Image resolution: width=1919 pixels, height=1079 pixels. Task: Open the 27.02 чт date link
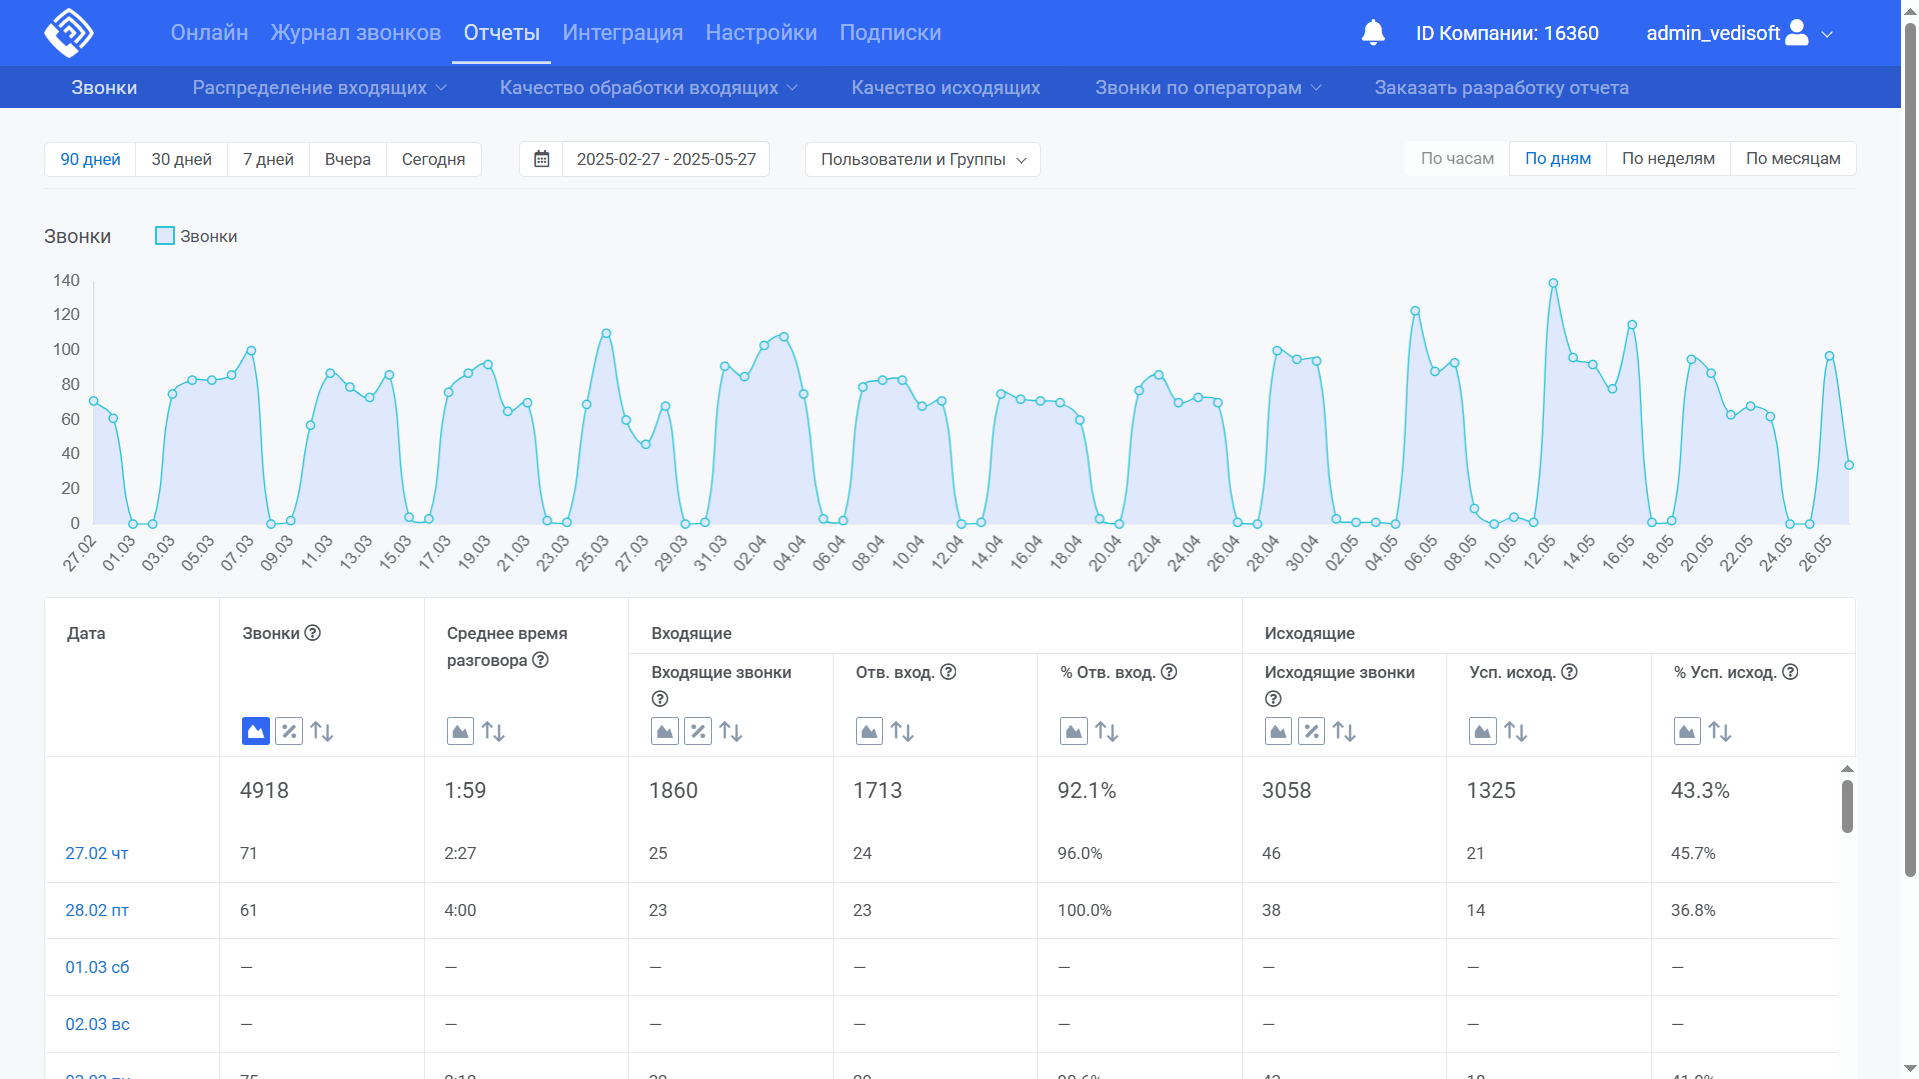point(97,853)
